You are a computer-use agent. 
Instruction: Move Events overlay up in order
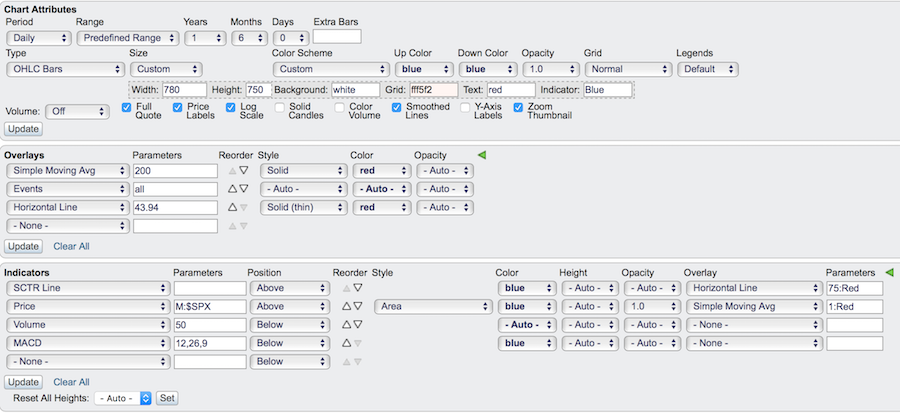232,189
